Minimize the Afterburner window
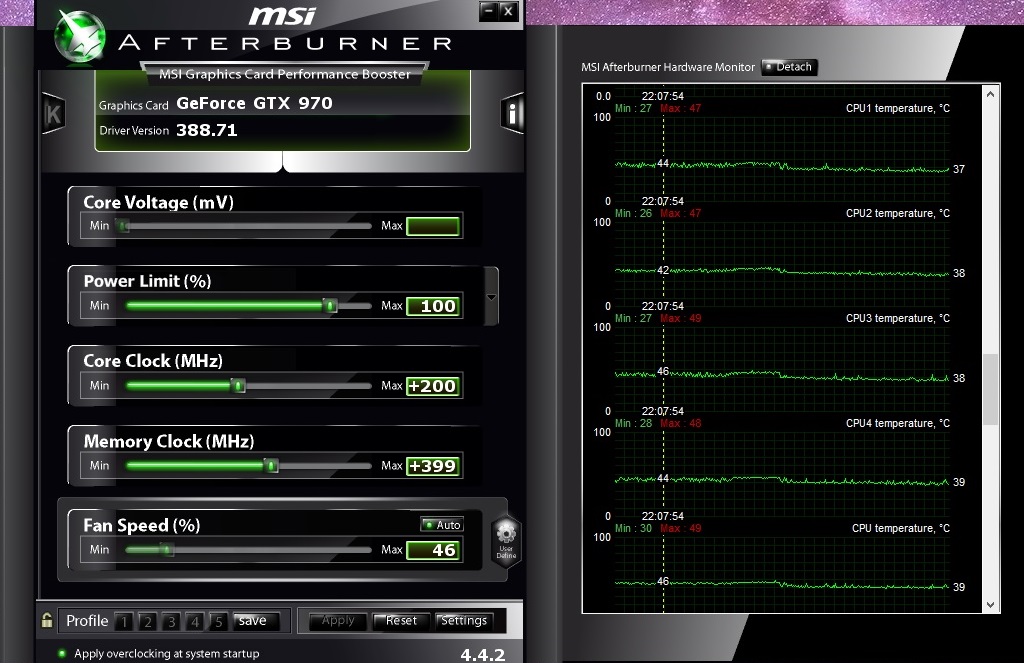This screenshot has width=1024, height=663. pyautogui.click(x=488, y=11)
